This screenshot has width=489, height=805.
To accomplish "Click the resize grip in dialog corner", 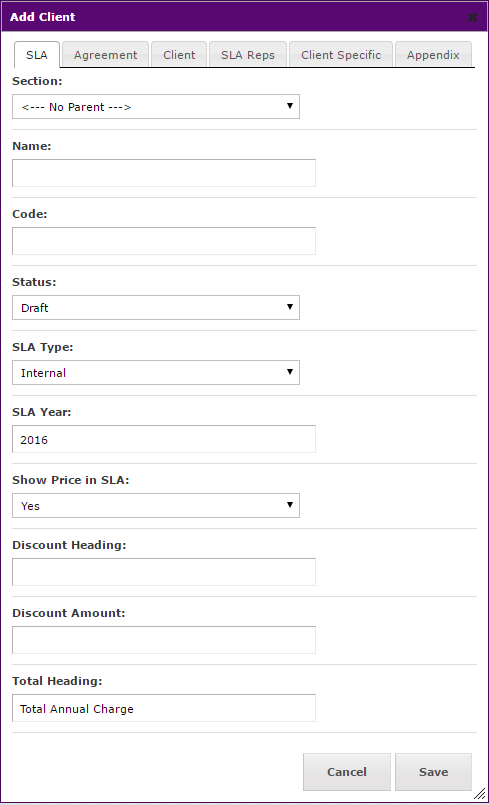I will [480, 794].
